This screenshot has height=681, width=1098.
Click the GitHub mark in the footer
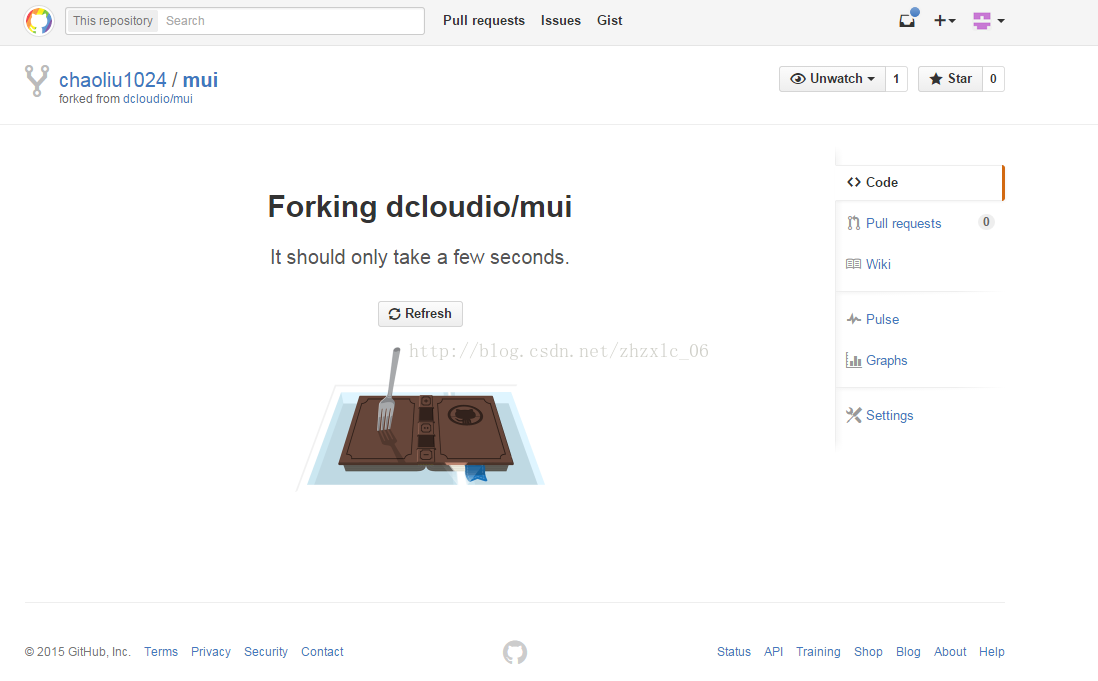click(x=515, y=652)
